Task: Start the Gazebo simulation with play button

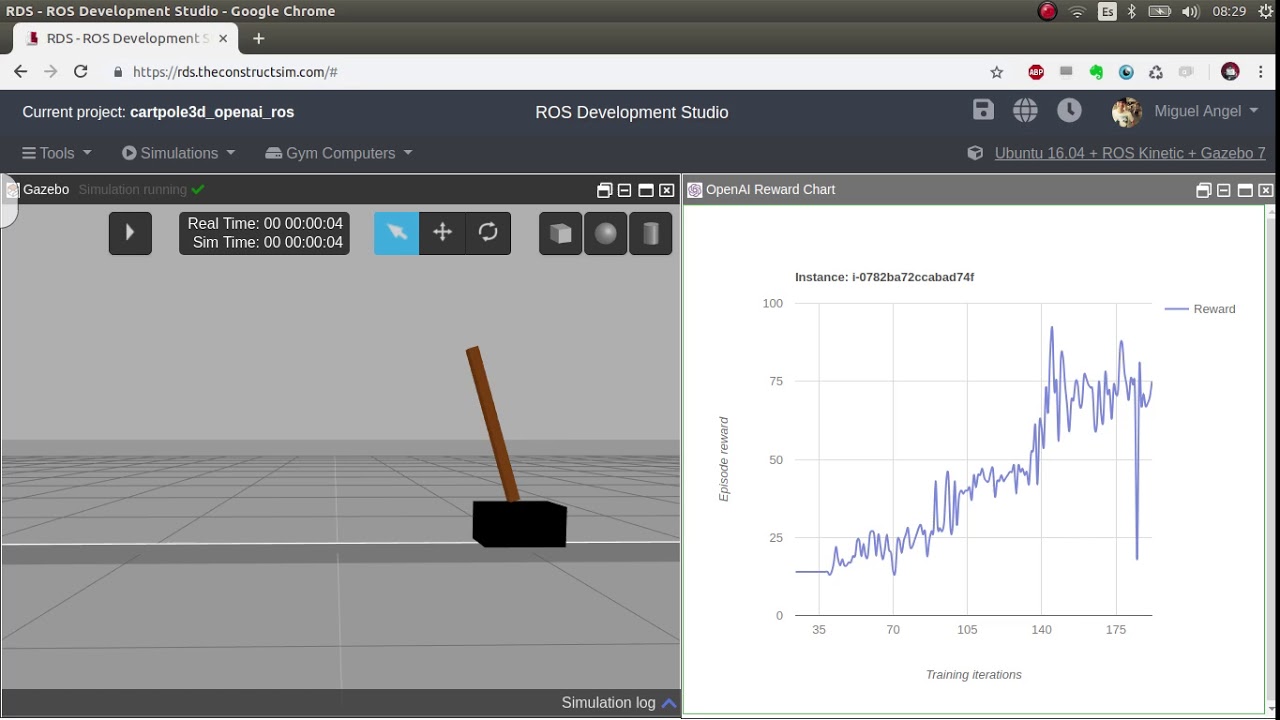Action: (130, 233)
